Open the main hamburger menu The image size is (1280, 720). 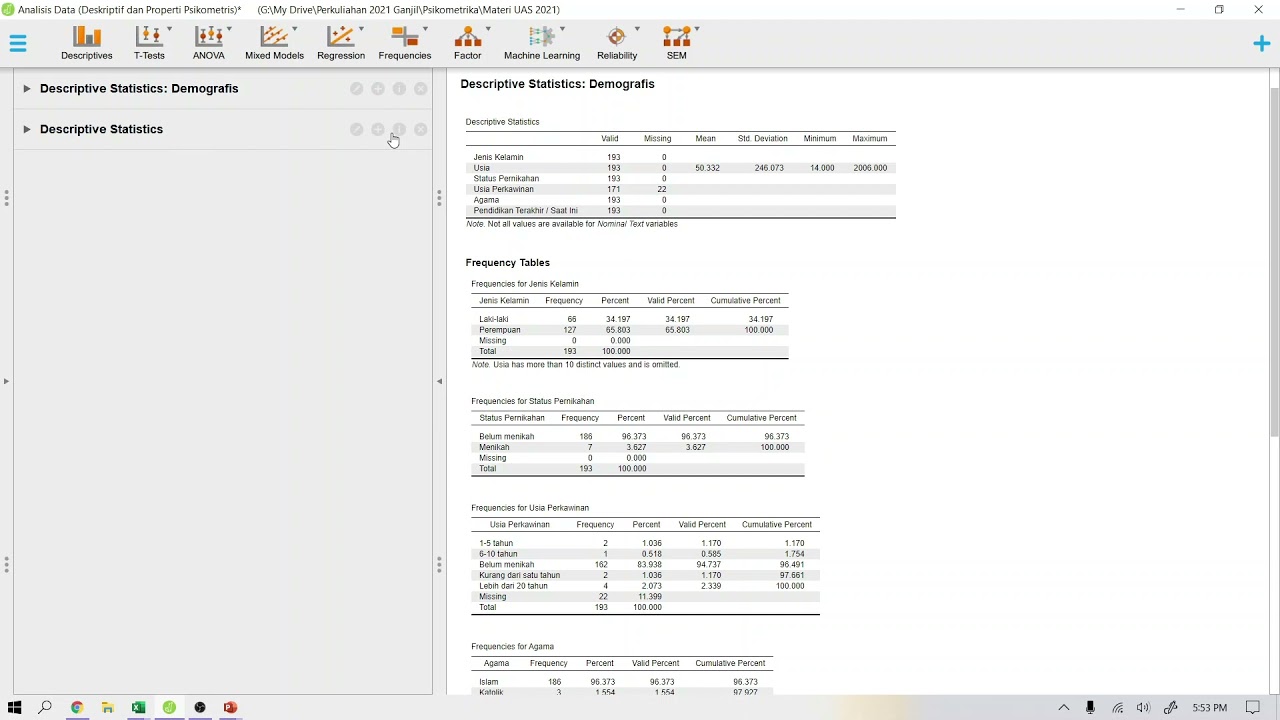coord(18,43)
